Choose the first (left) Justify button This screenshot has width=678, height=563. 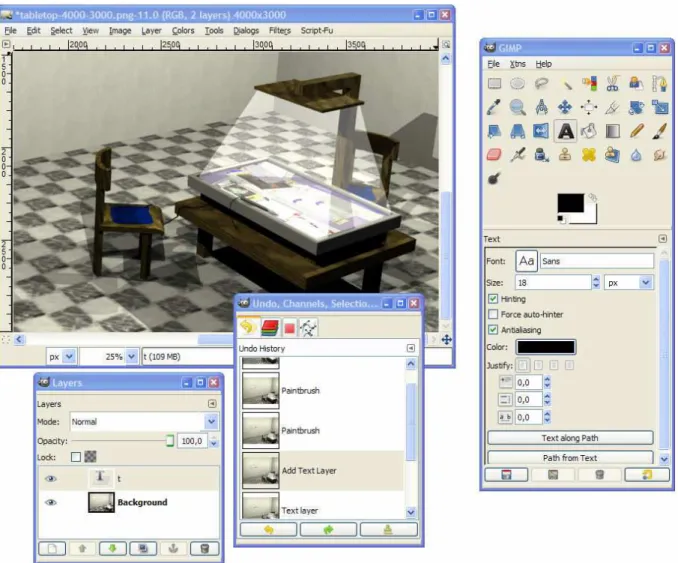(523, 366)
